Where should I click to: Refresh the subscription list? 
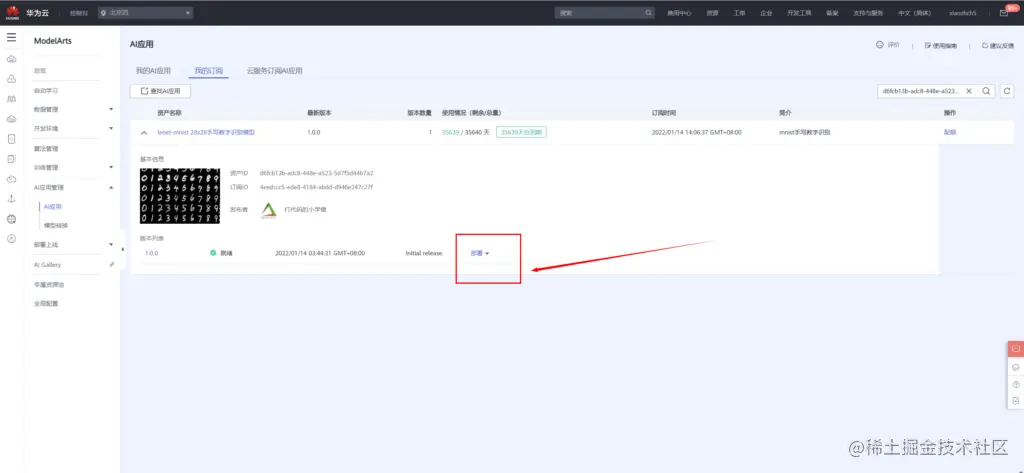[x=1006, y=91]
